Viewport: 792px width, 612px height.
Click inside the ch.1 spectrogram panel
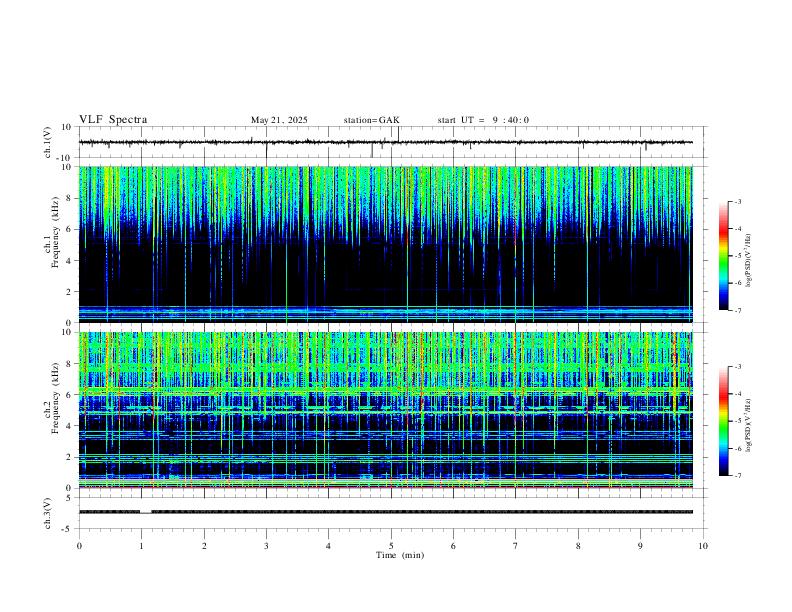click(x=386, y=244)
